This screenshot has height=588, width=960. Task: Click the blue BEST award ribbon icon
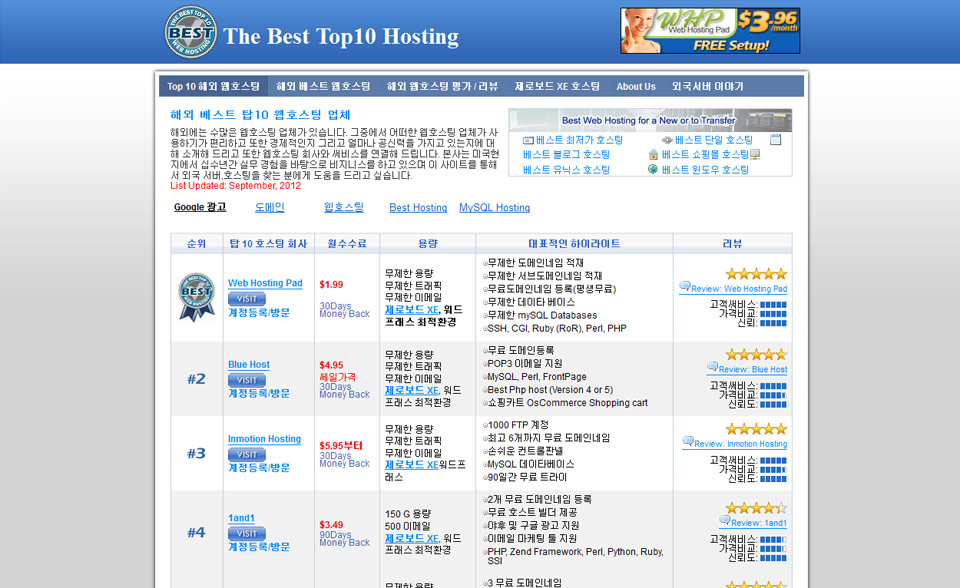196,297
